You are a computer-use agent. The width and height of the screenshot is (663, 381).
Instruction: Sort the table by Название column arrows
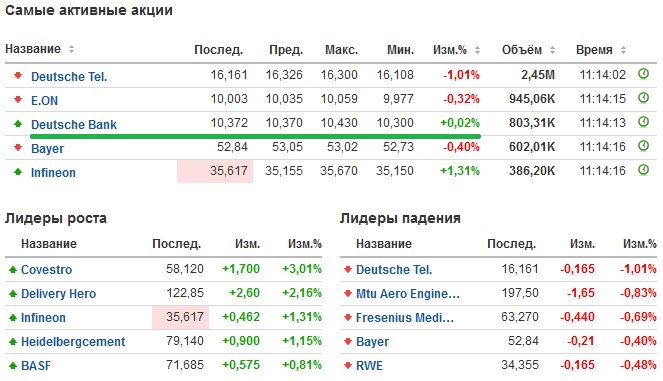coord(71,49)
